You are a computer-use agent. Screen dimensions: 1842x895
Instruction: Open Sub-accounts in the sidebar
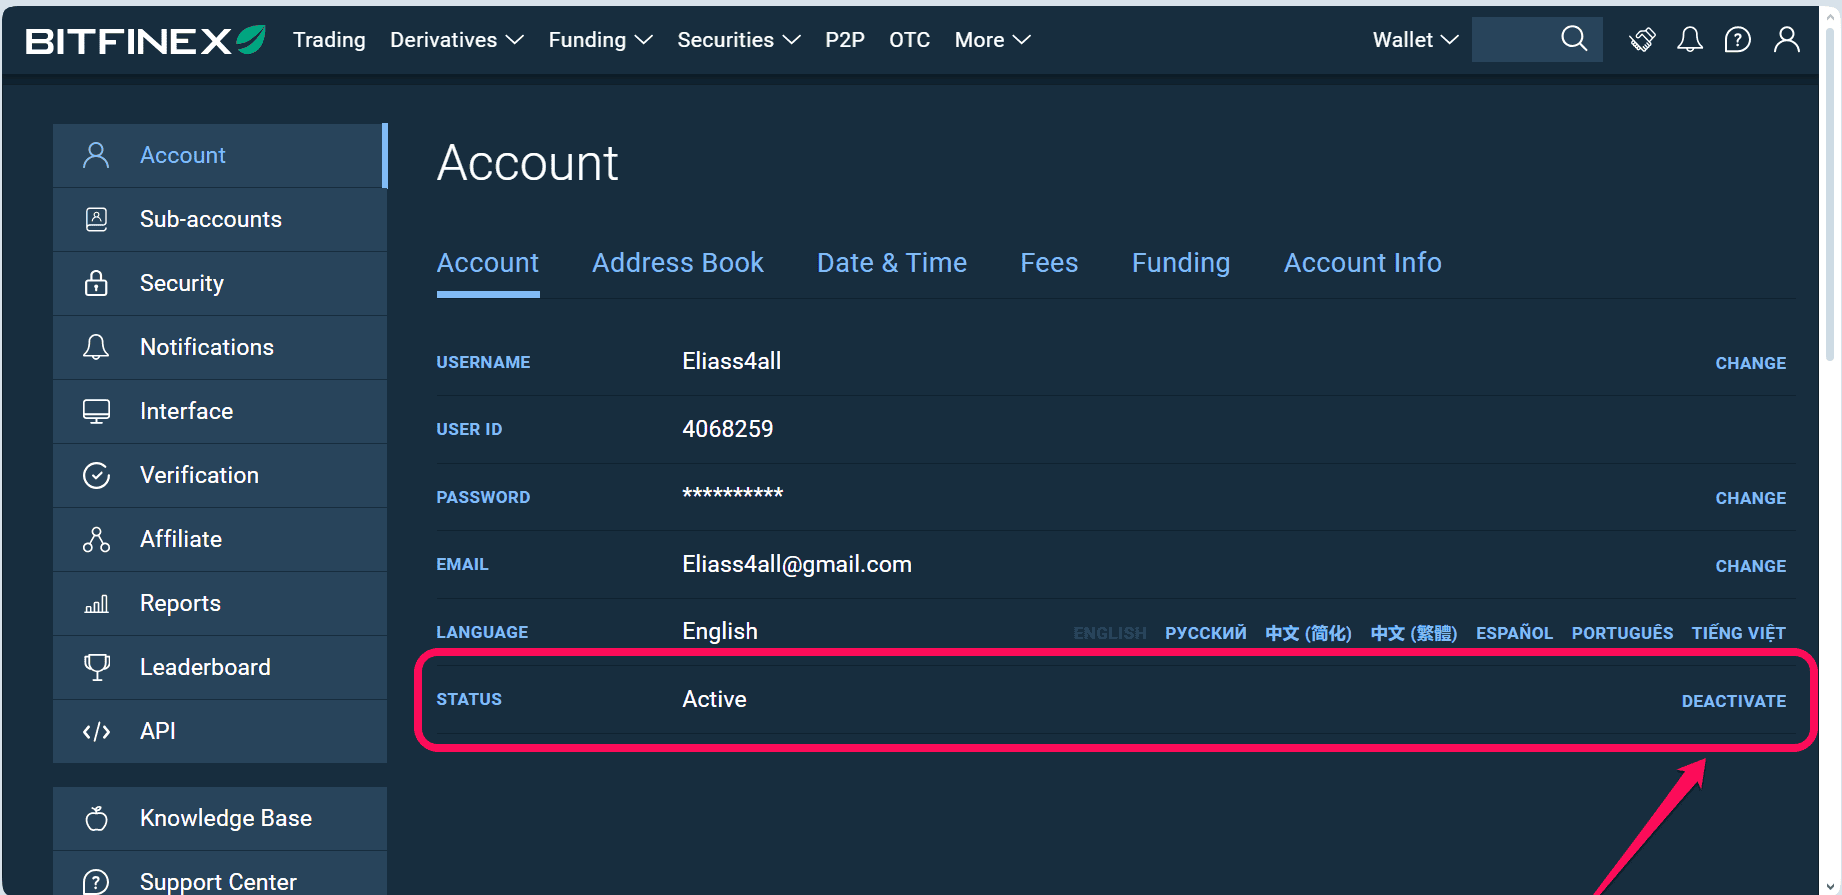[x=220, y=219]
